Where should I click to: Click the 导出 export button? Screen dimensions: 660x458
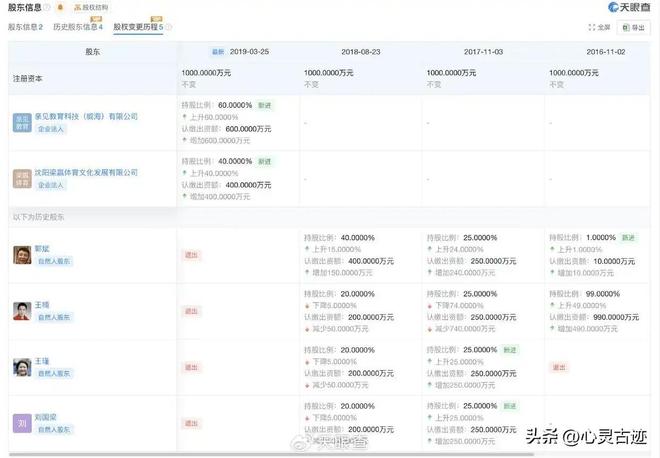633,27
